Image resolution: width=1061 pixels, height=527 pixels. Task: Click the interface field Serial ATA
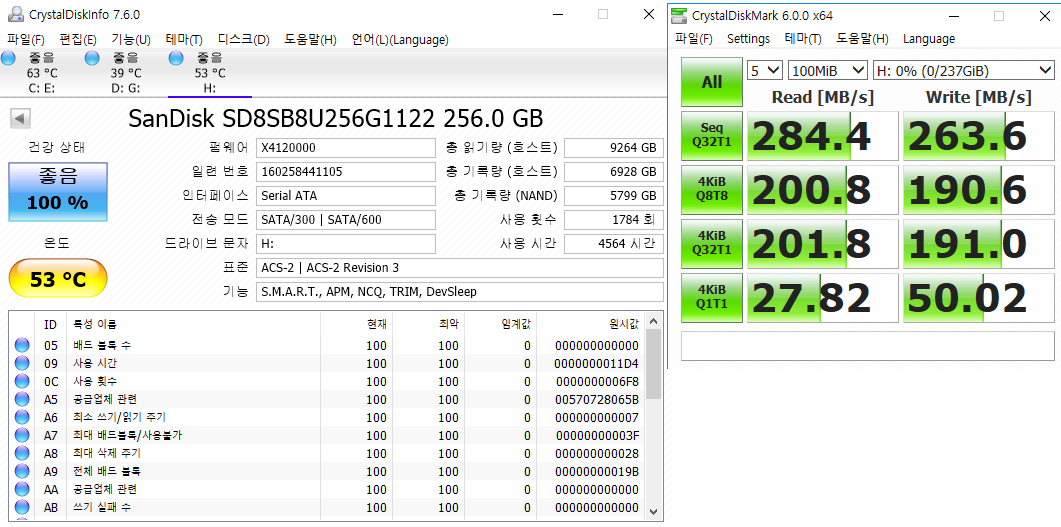click(x=346, y=196)
